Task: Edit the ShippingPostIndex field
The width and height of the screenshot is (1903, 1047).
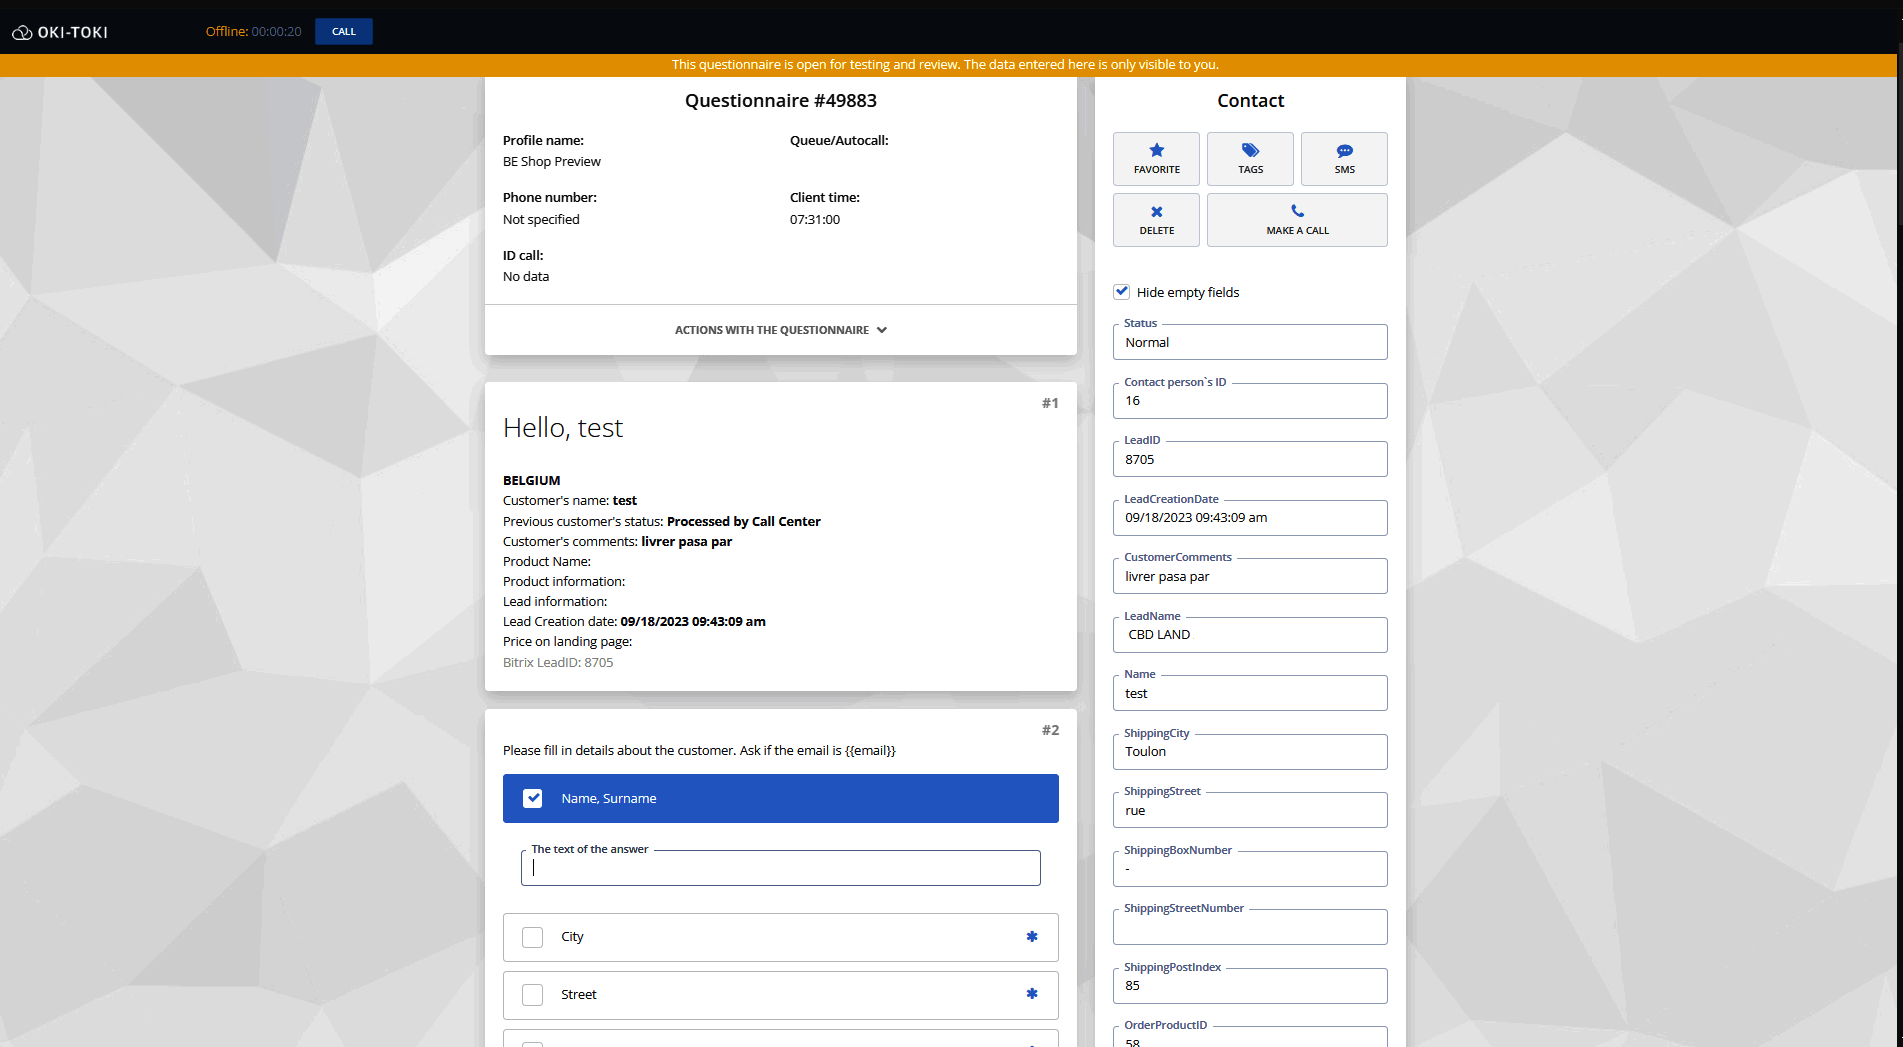Action: 1250,986
